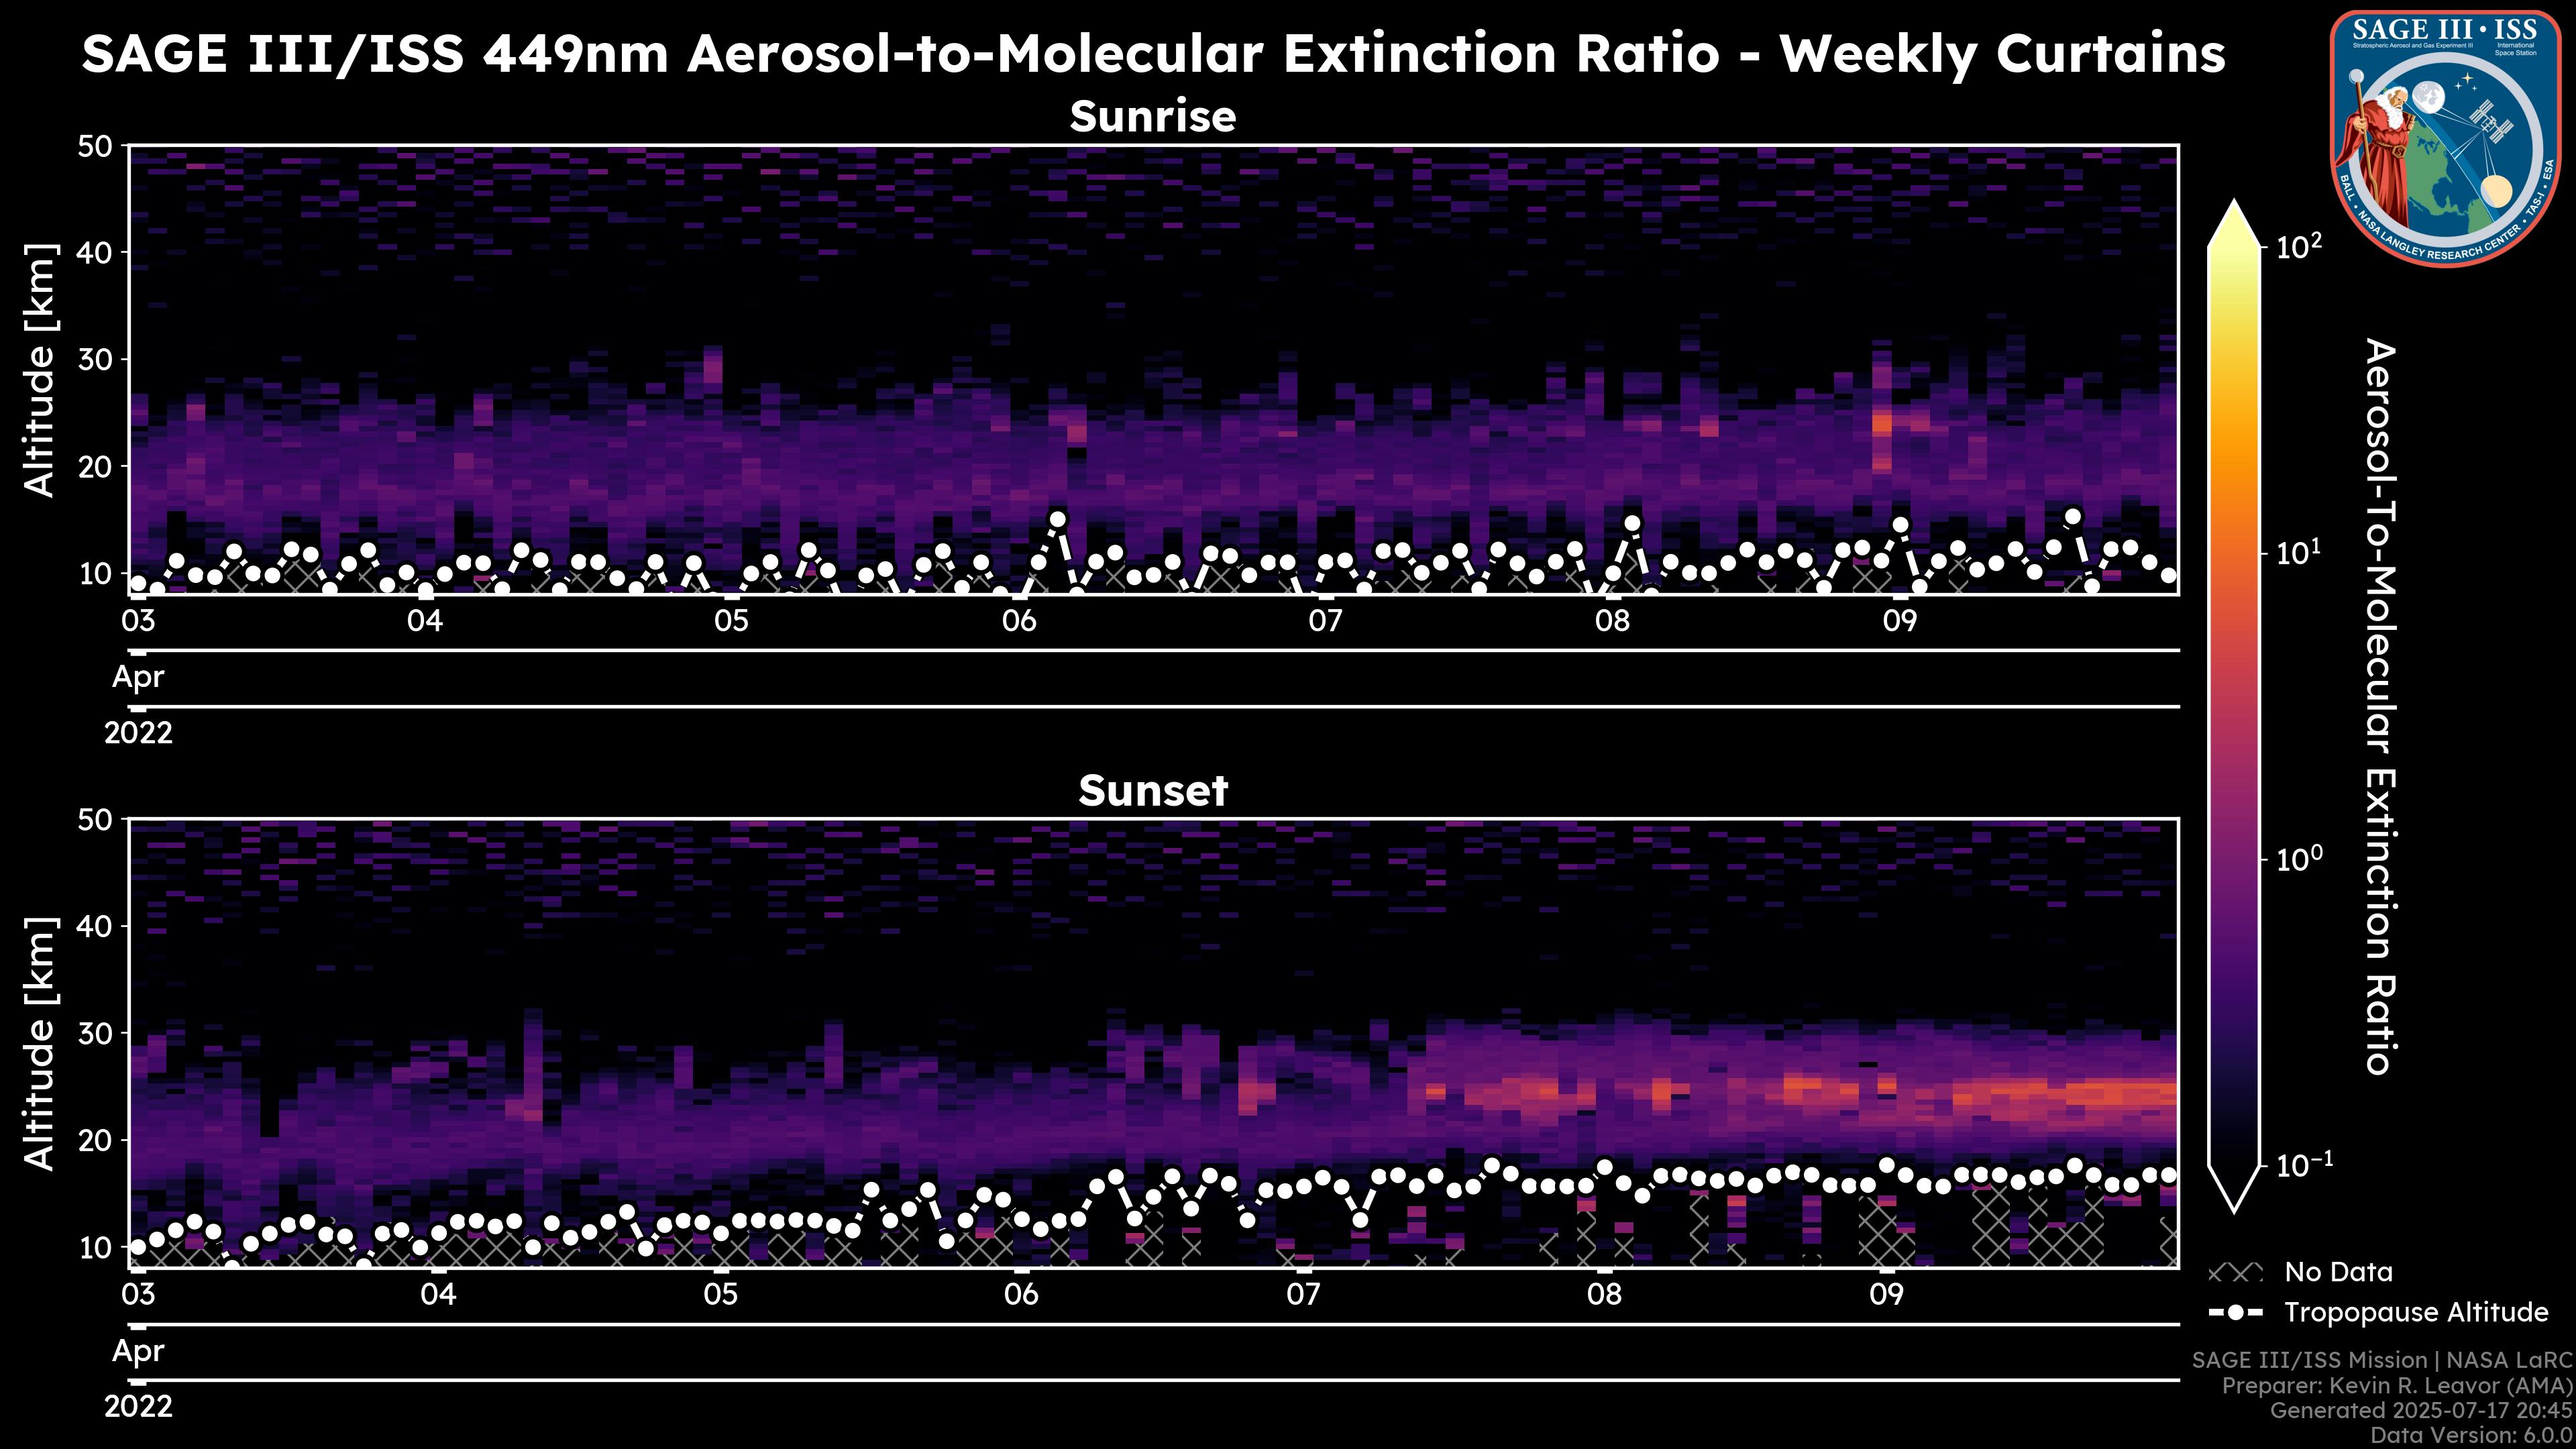The height and width of the screenshot is (1449, 2576).
Task: Click the 09 date tick under Sunset
Action: click(1886, 1295)
